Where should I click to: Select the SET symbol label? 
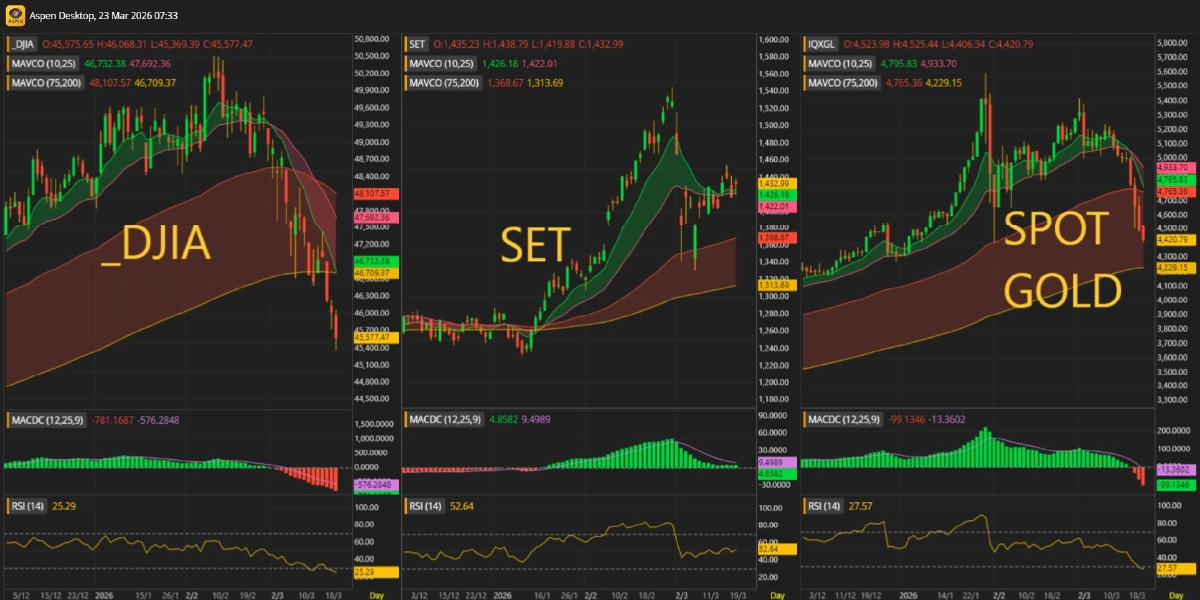pos(418,44)
